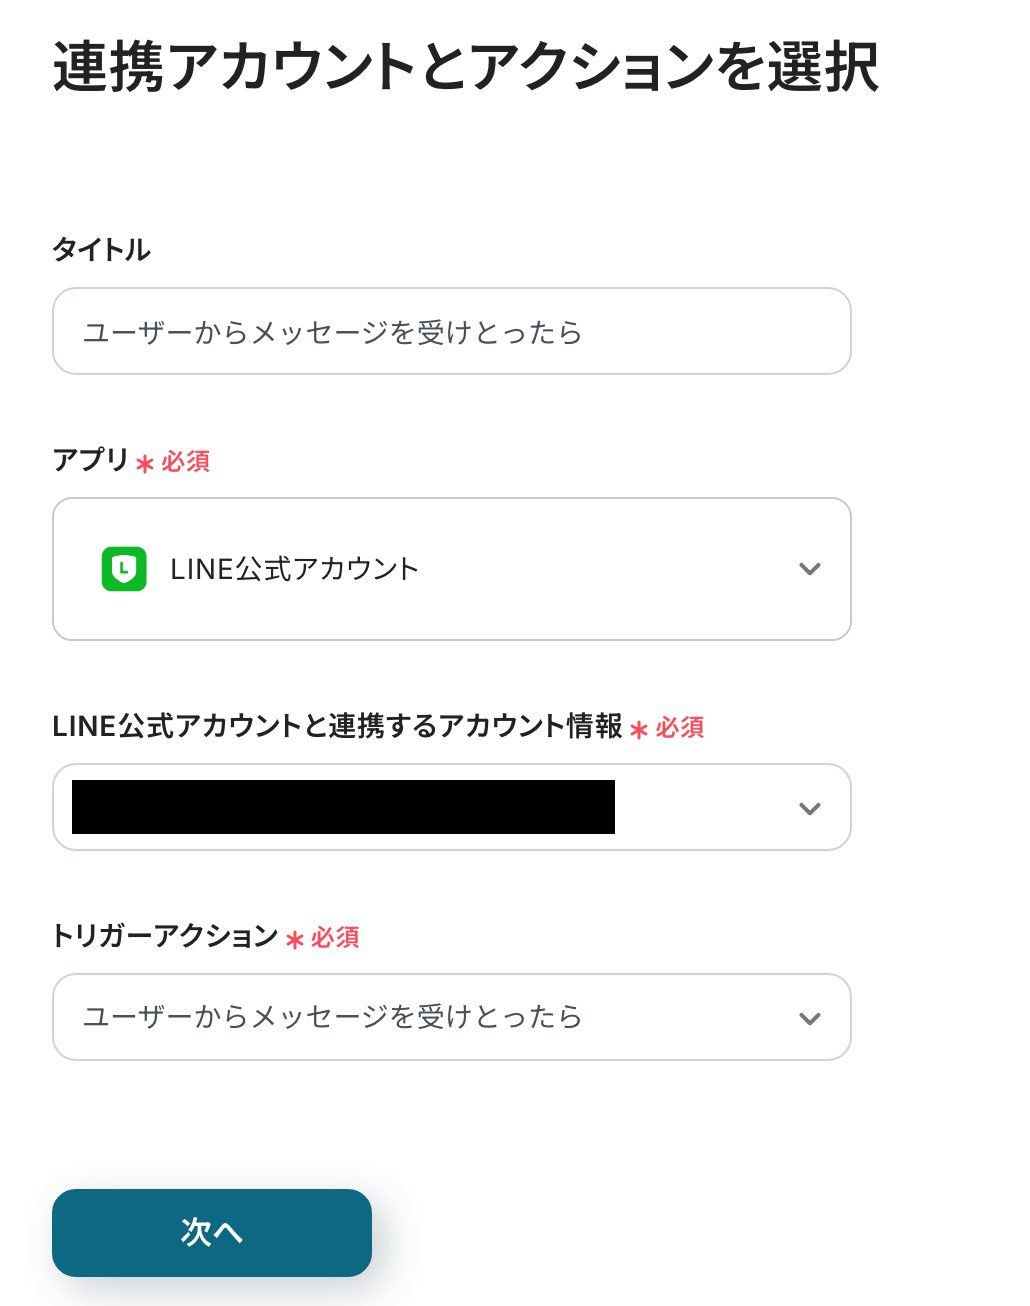Open the トリガーアクション dropdown chevron

(810, 1018)
